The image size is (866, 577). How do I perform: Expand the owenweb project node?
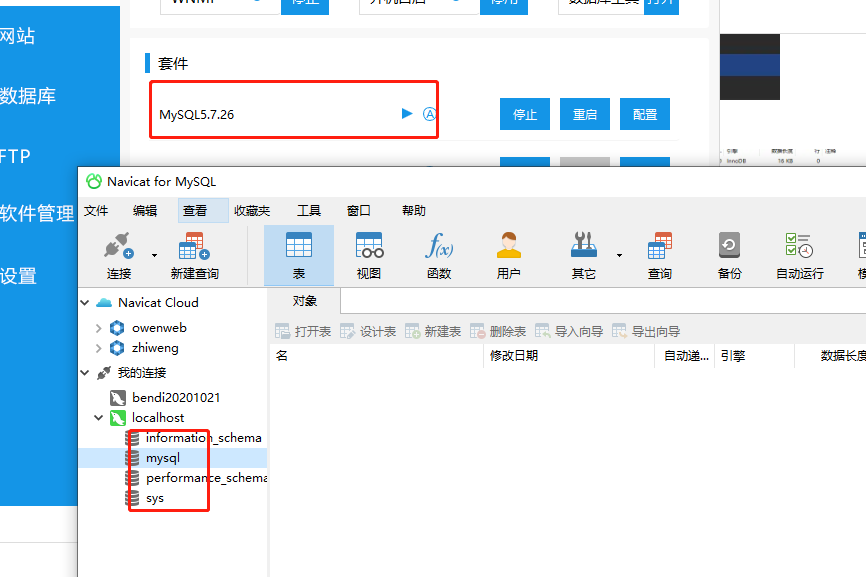coord(98,329)
